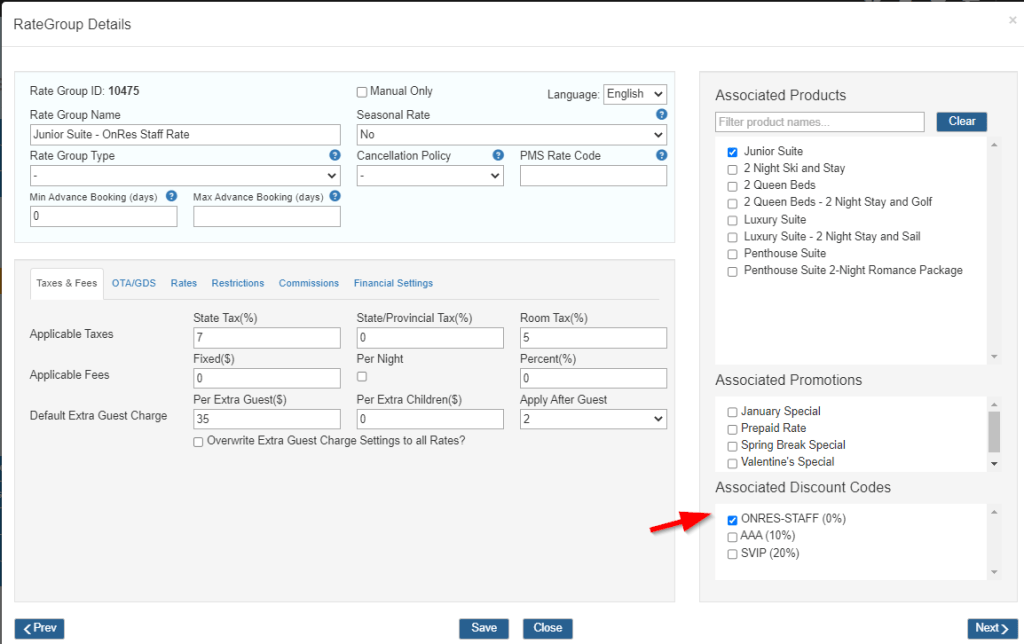Viewport: 1024px width, 644px height.
Task: Click the Filter product names input field
Action: (820, 122)
